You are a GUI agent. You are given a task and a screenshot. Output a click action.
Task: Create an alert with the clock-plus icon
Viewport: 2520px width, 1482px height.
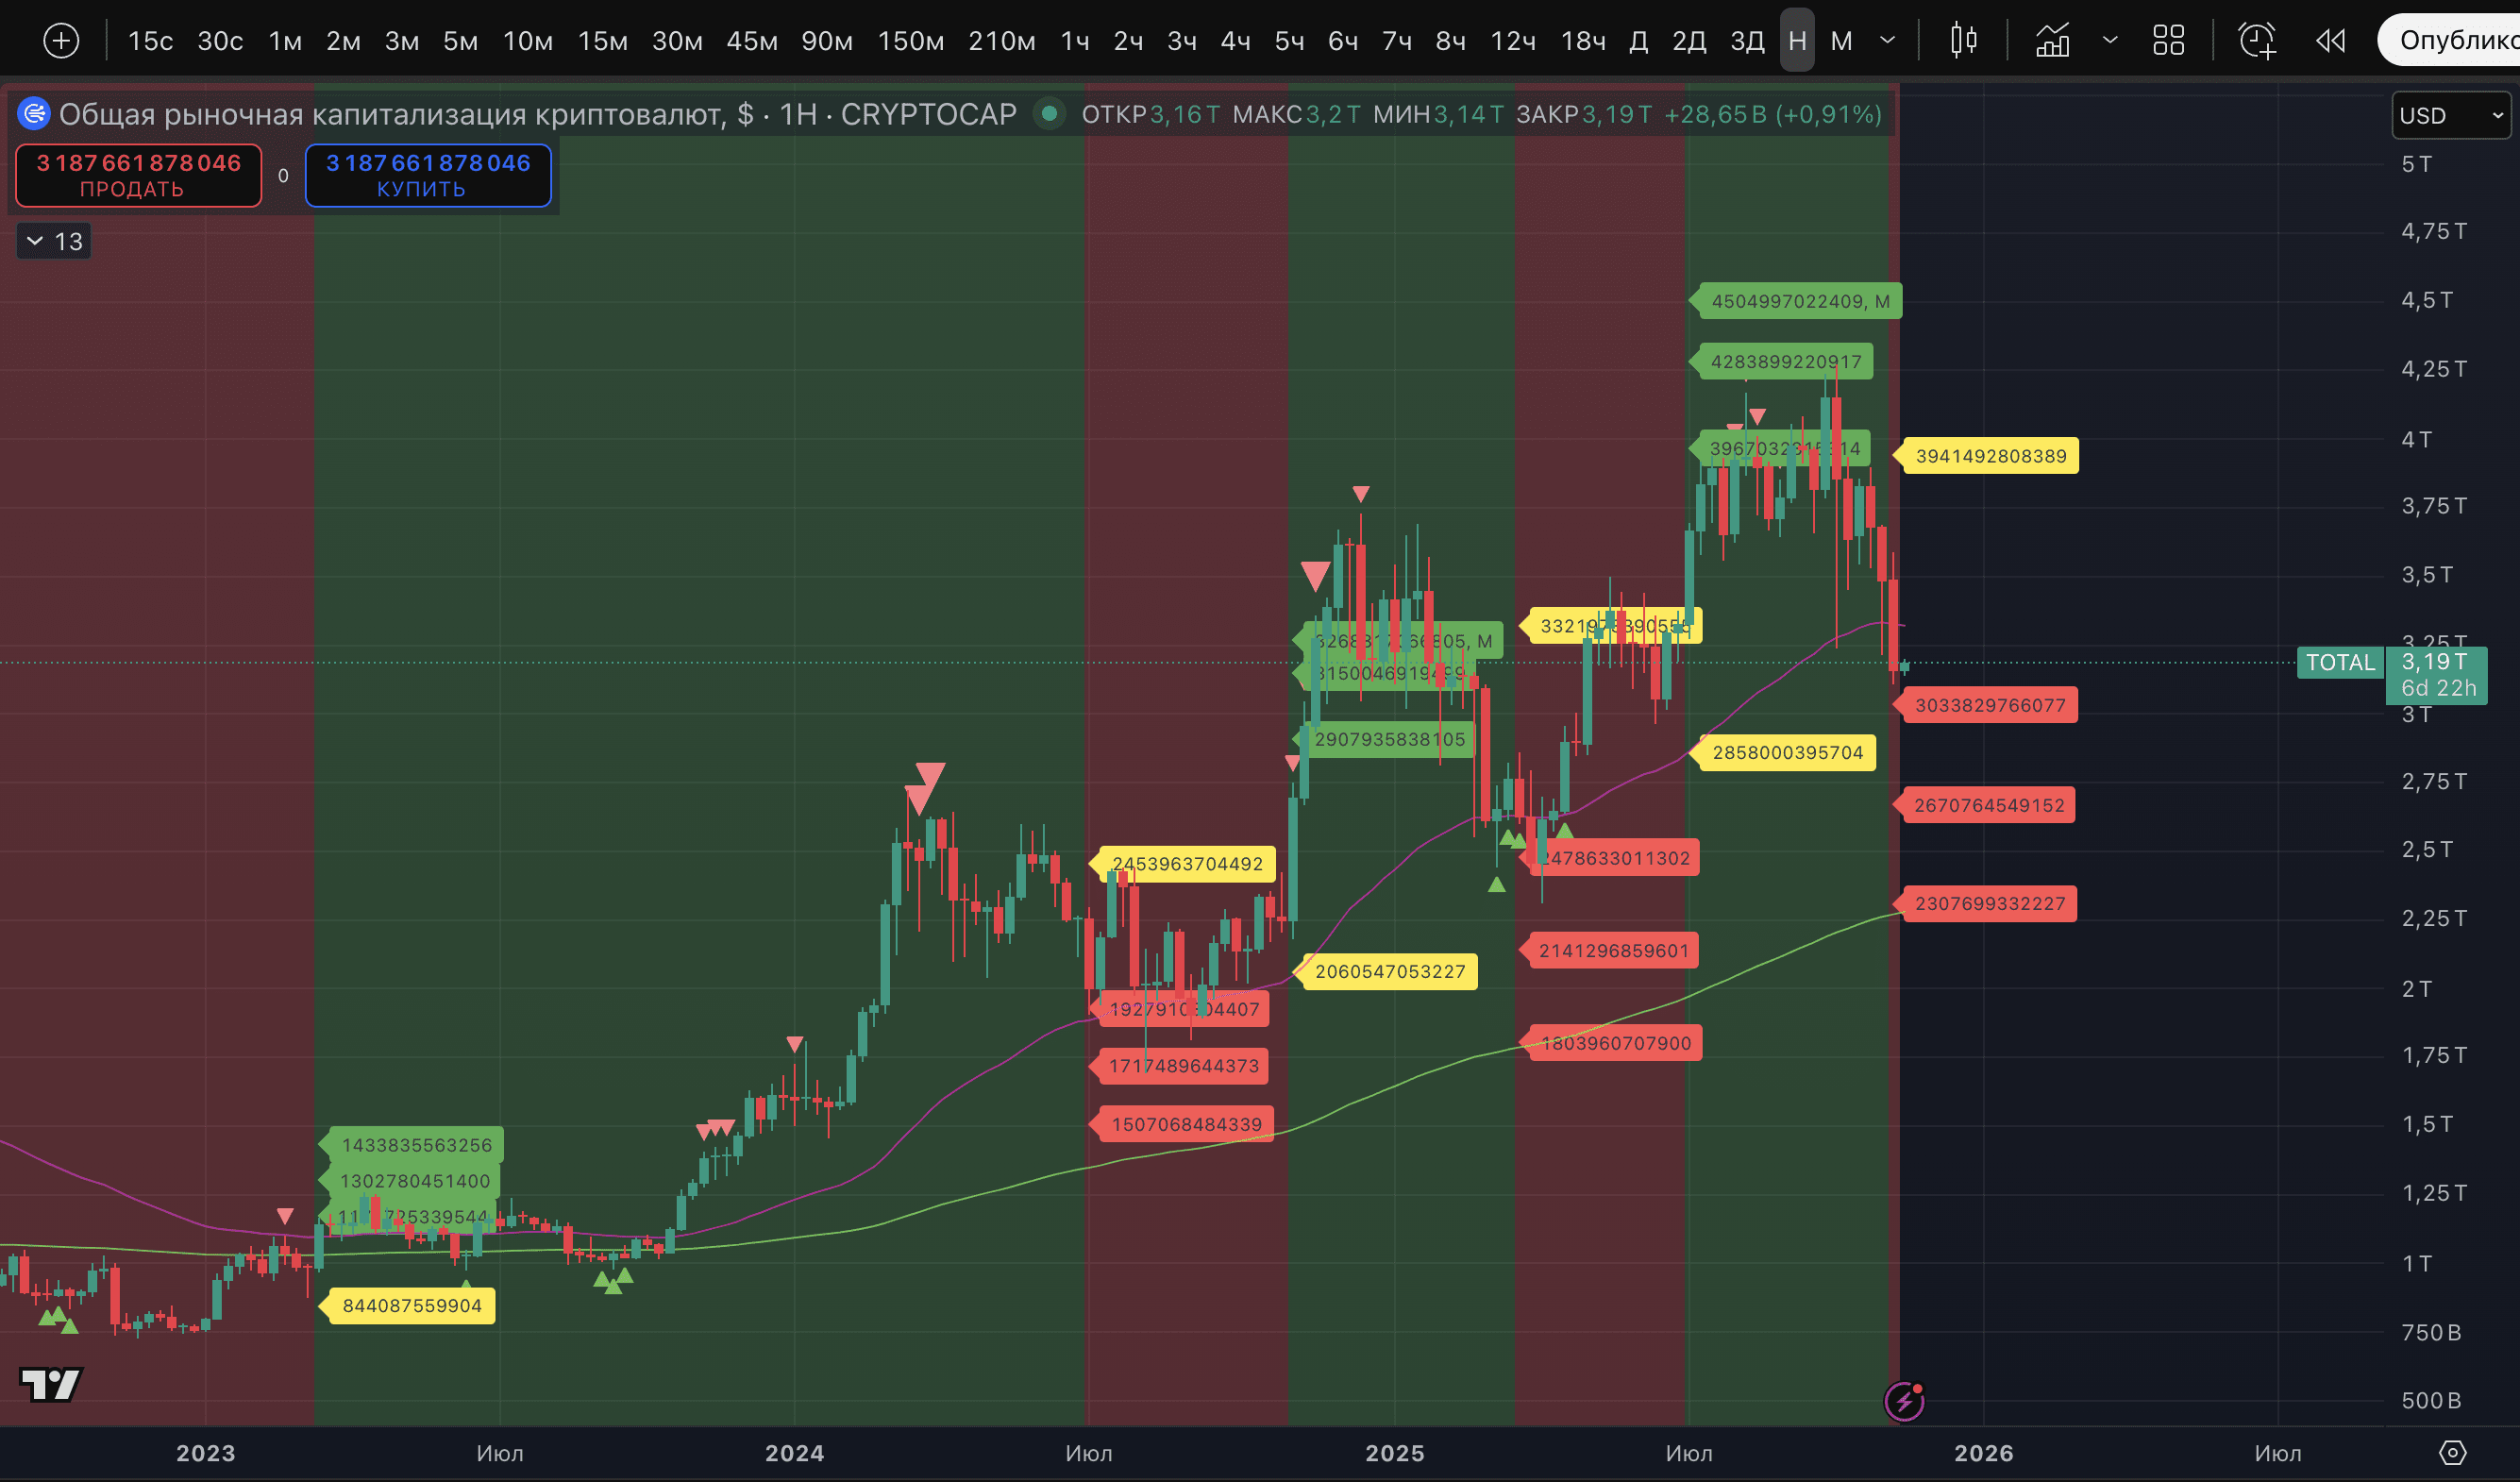click(x=2258, y=40)
